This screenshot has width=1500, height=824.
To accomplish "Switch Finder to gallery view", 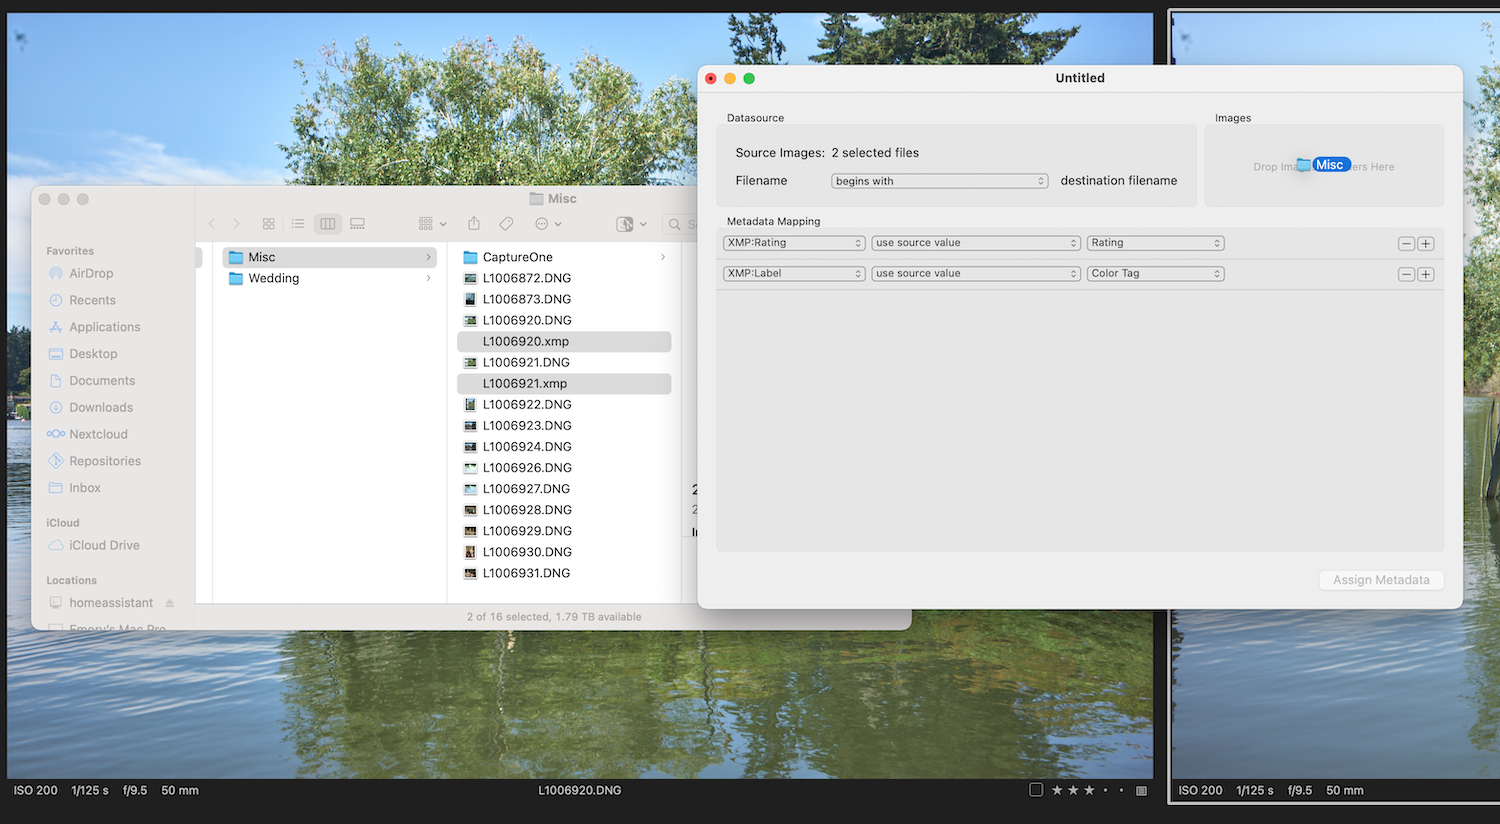I will click(x=357, y=224).
